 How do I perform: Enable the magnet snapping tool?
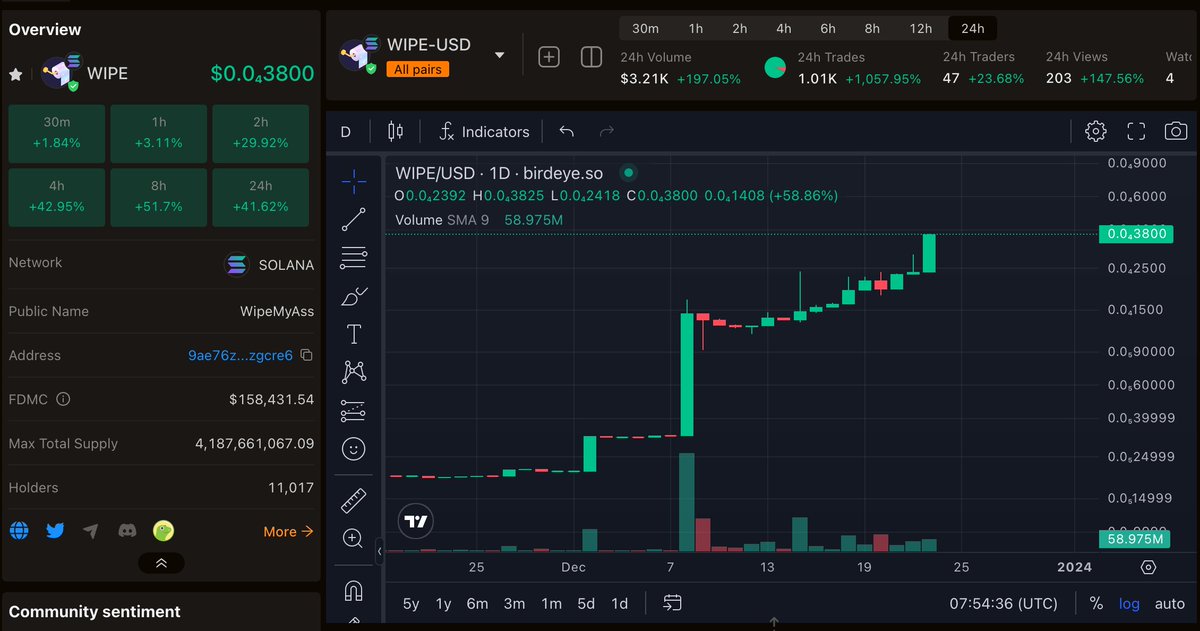click(353, 590)
